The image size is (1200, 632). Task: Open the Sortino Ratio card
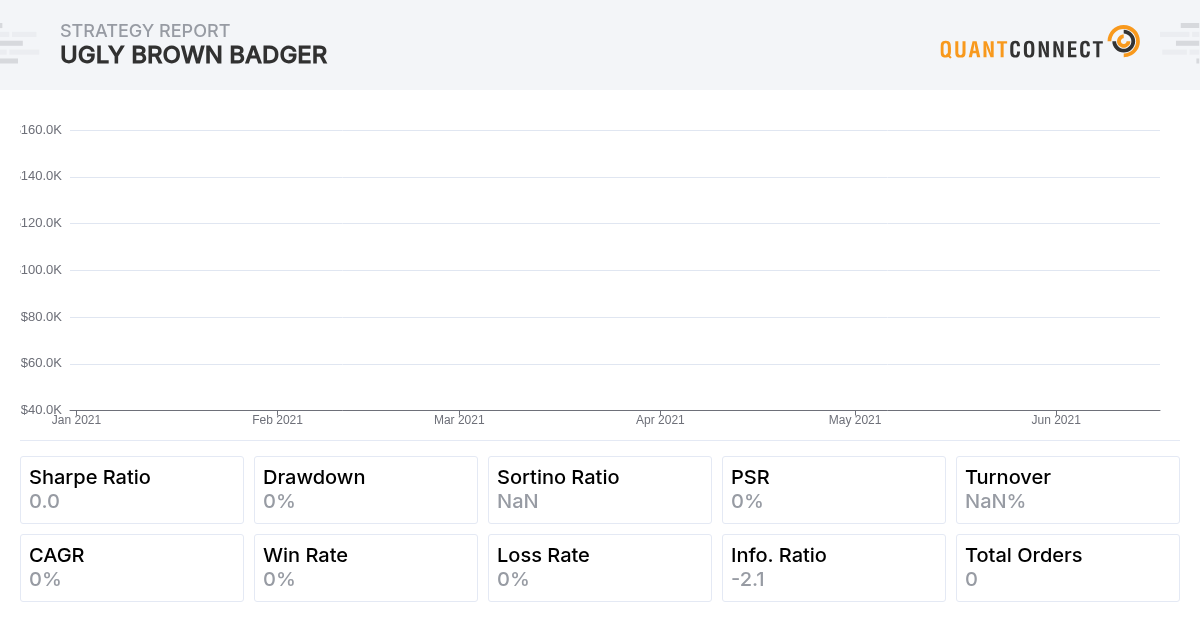pos(600,490)
